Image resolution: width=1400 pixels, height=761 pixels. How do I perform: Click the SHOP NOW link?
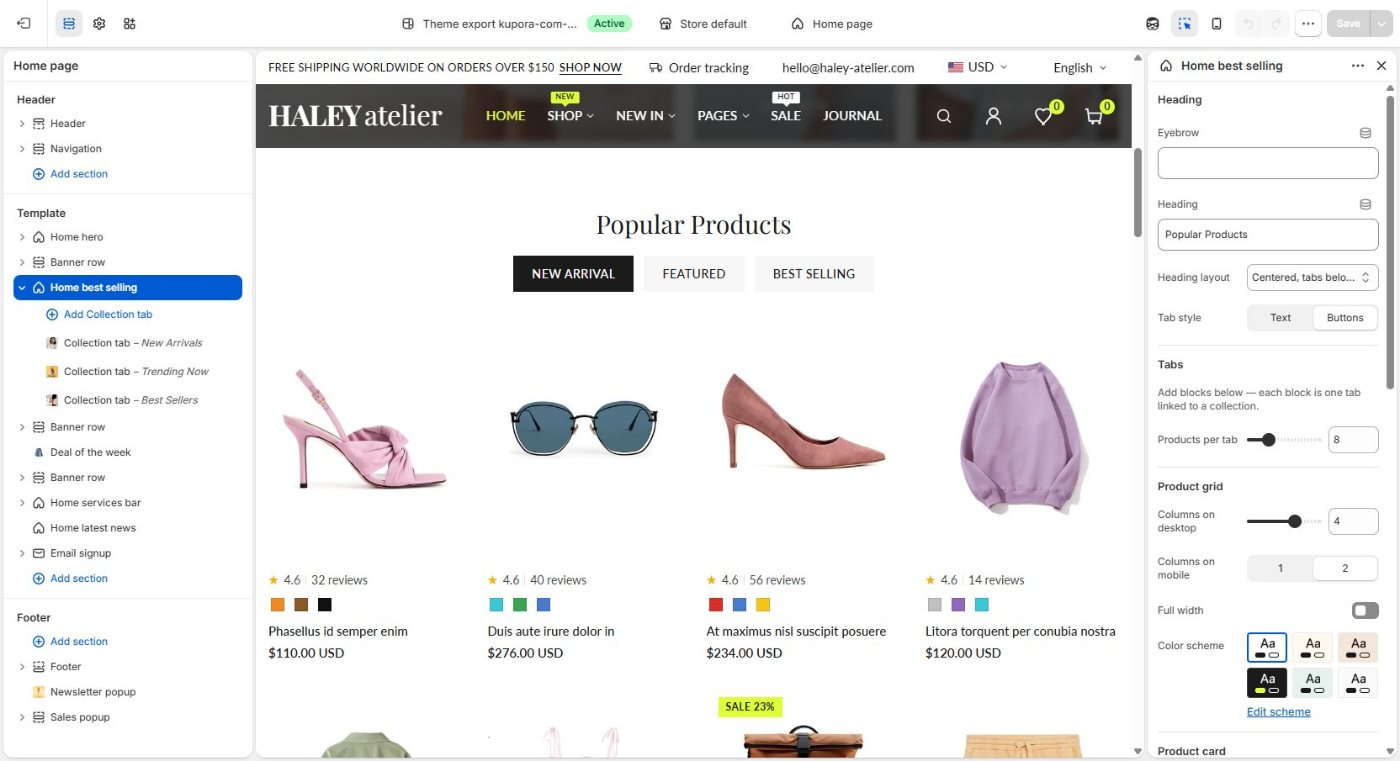pyautogui.click(x=590, y=68)
